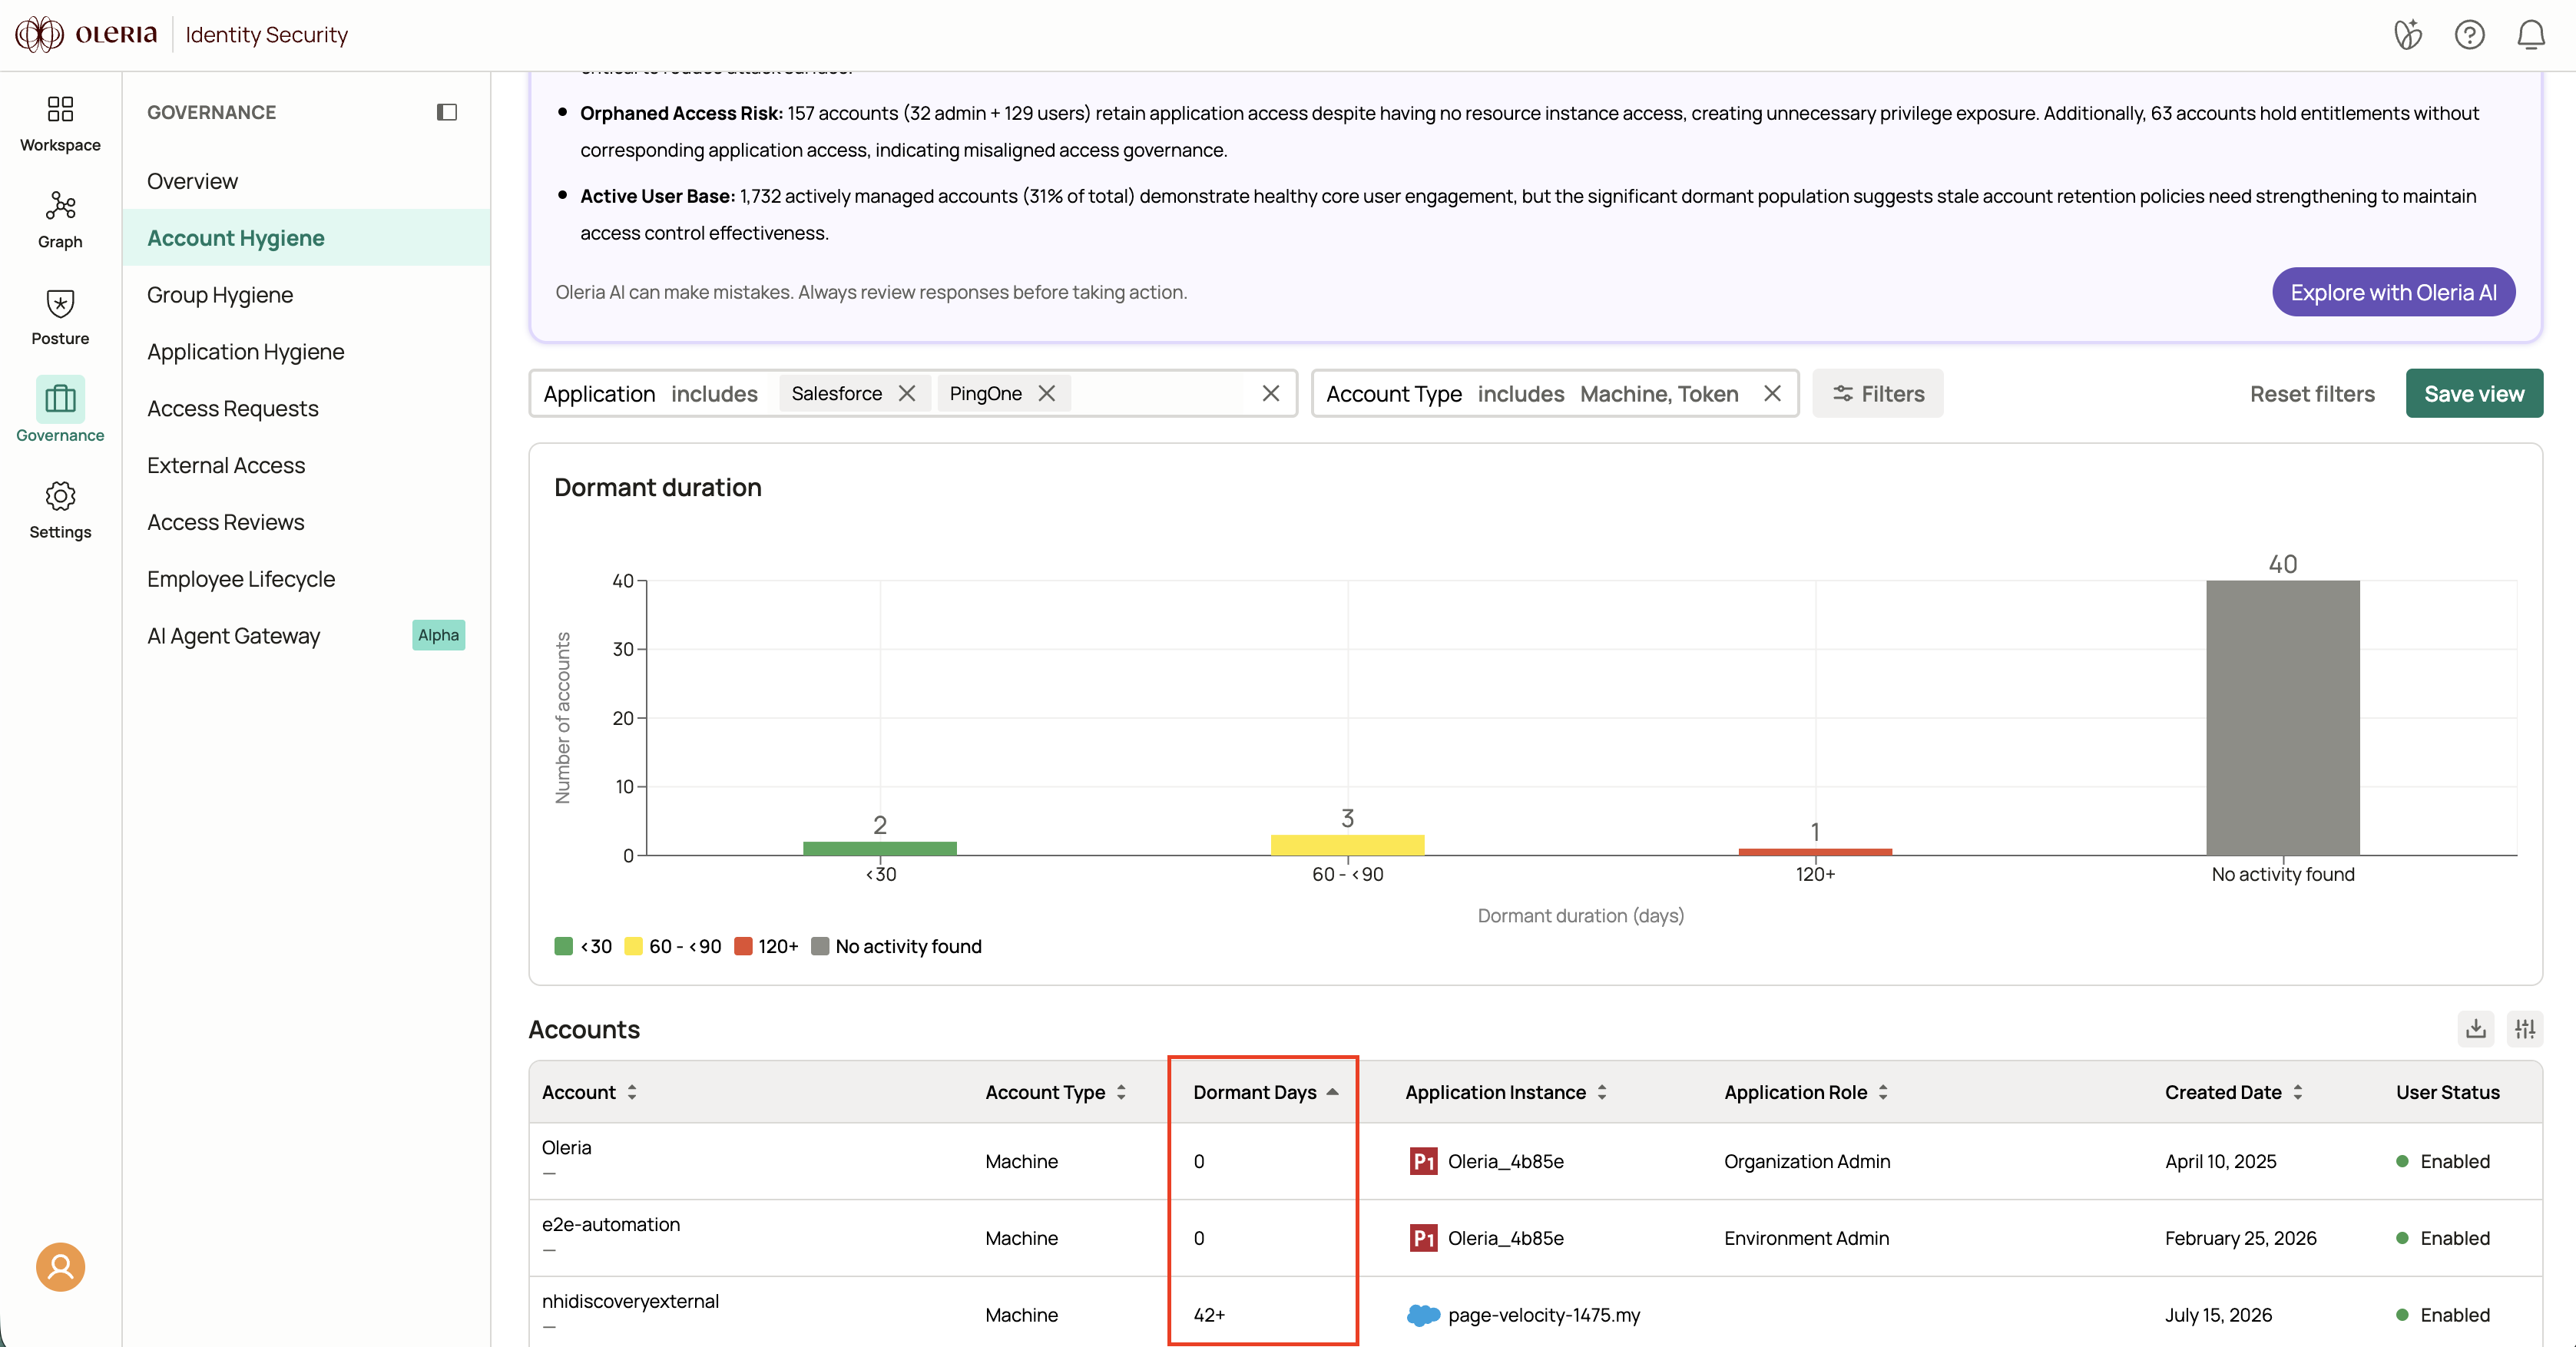Open the nhidiscoveryexternal account row

tap(1535, 1312)
